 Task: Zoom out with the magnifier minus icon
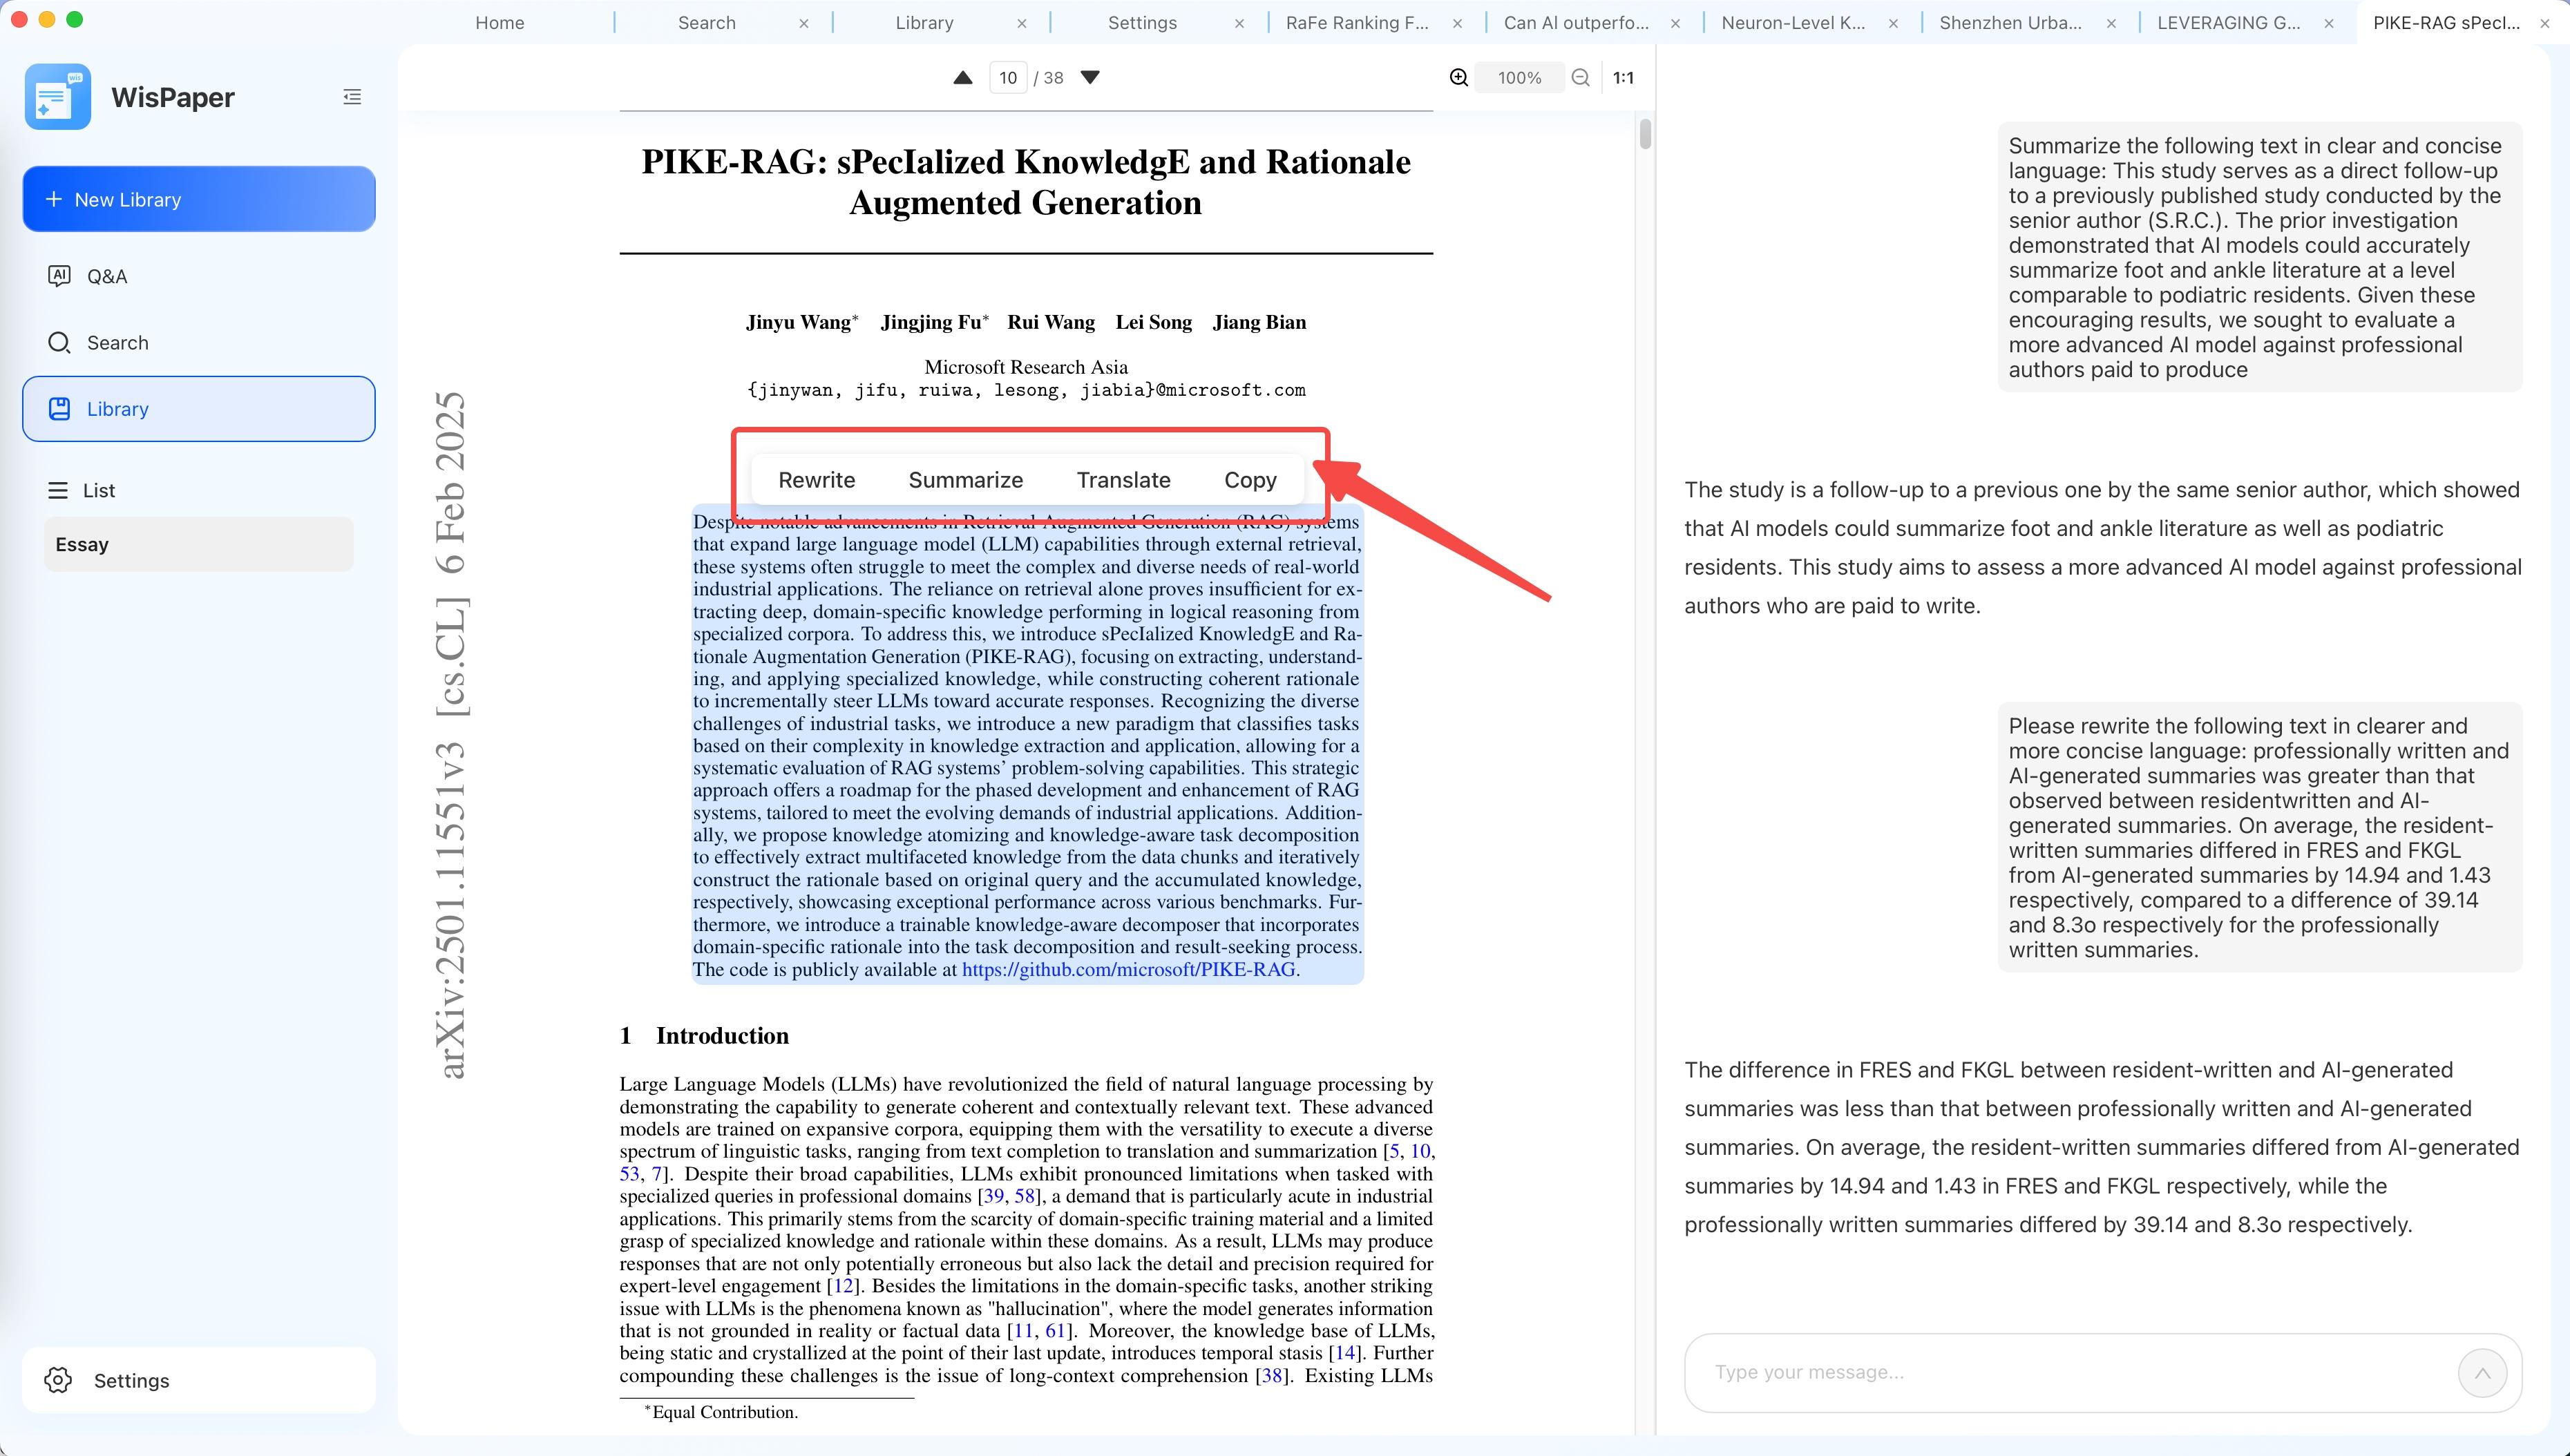tap(1580, 78)
